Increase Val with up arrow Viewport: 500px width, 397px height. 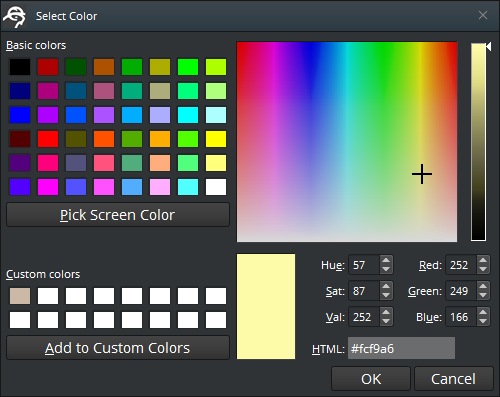click(386, 312)
